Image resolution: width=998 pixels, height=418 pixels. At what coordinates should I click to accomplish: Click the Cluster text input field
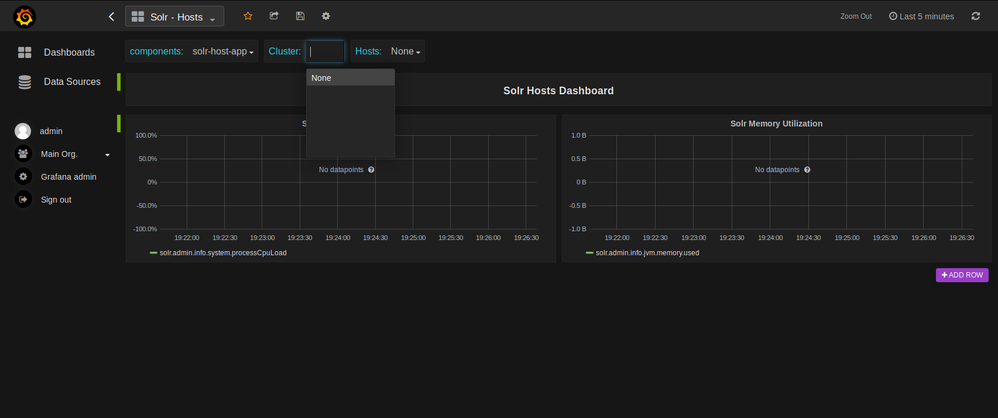(325, 52)
